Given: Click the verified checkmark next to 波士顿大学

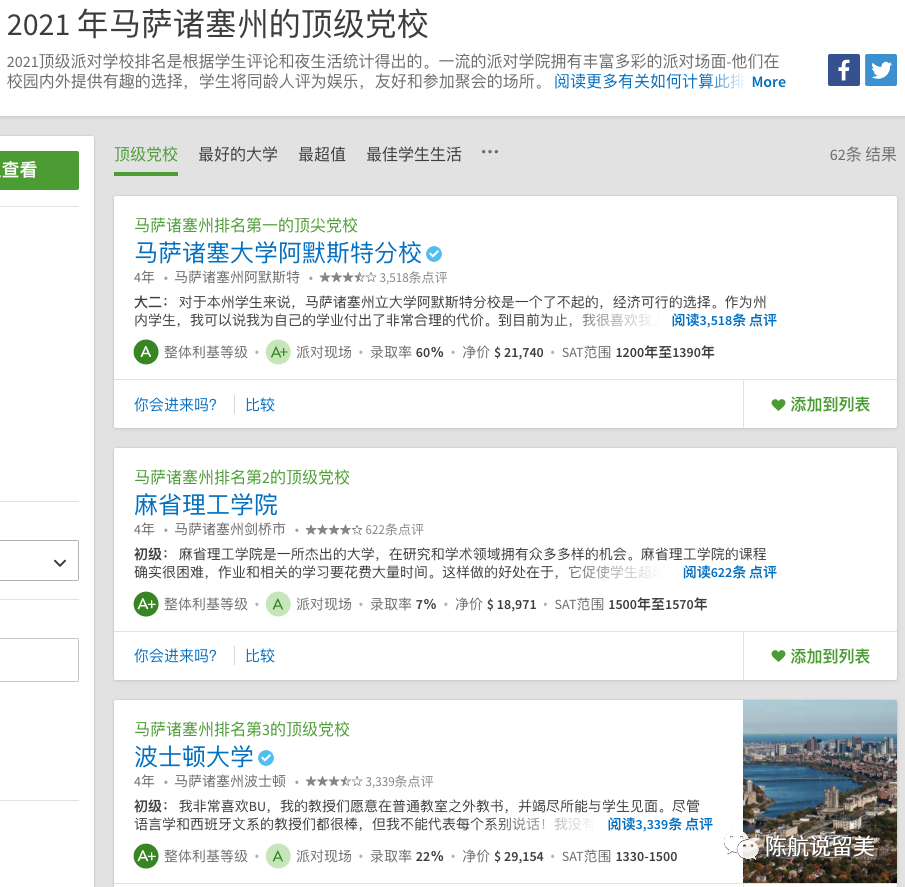Looking at the screenshot, I should coord(266,757).
